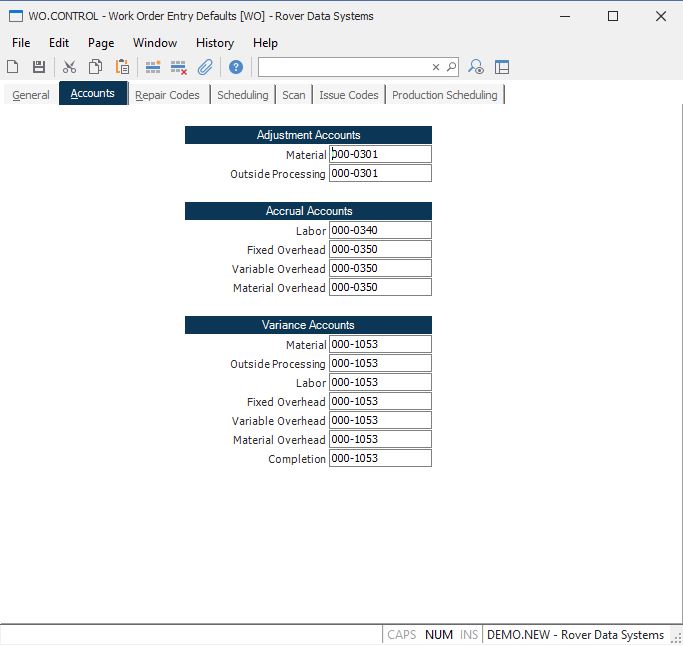Viewport: 683px width, 646px height.
Task: Click the Paste clipboard icon
Action: [x=122, y=67]
